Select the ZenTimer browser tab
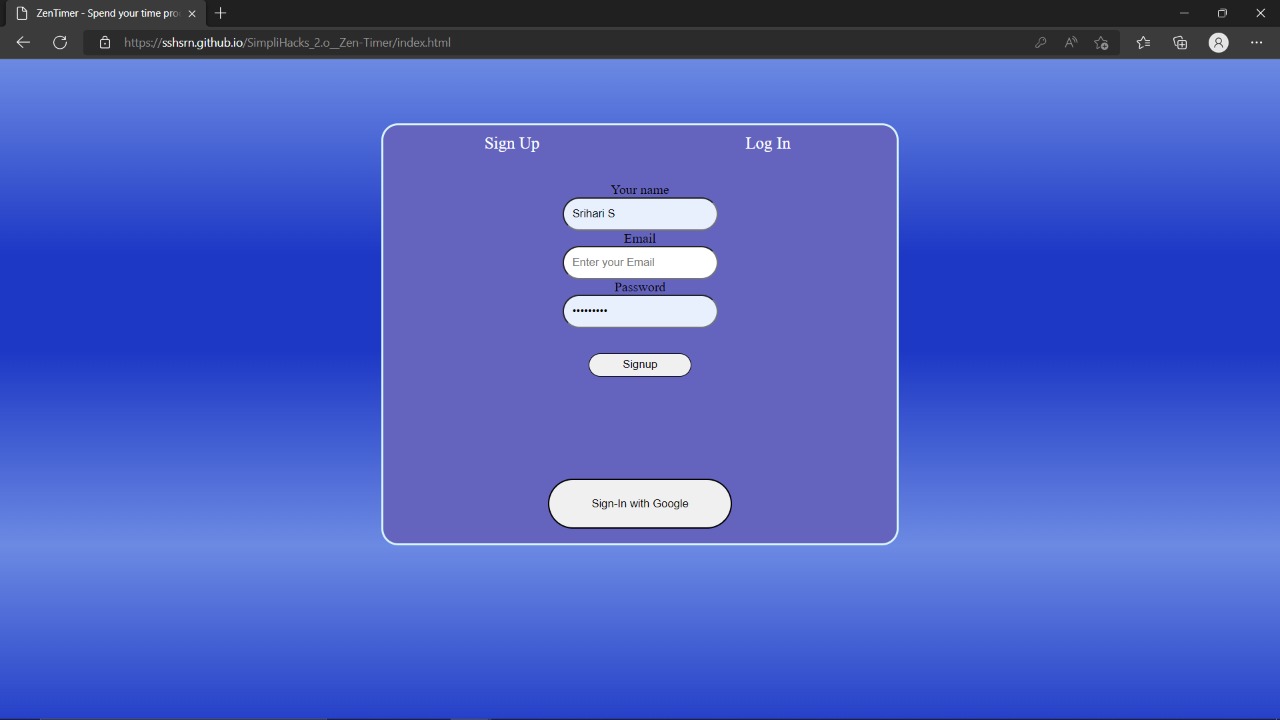The image size is (1280, 720). pyautogui.click(x=105, y=13)
